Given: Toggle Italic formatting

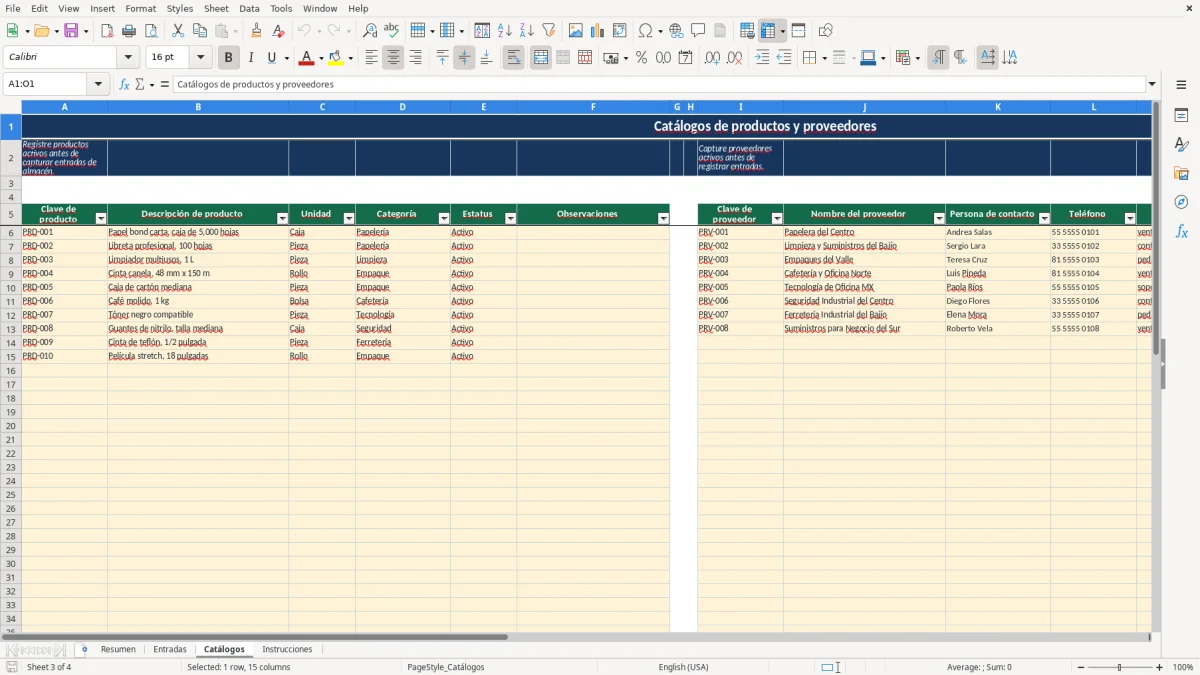Looking at the screenshot, I should (x=251, y=58).
